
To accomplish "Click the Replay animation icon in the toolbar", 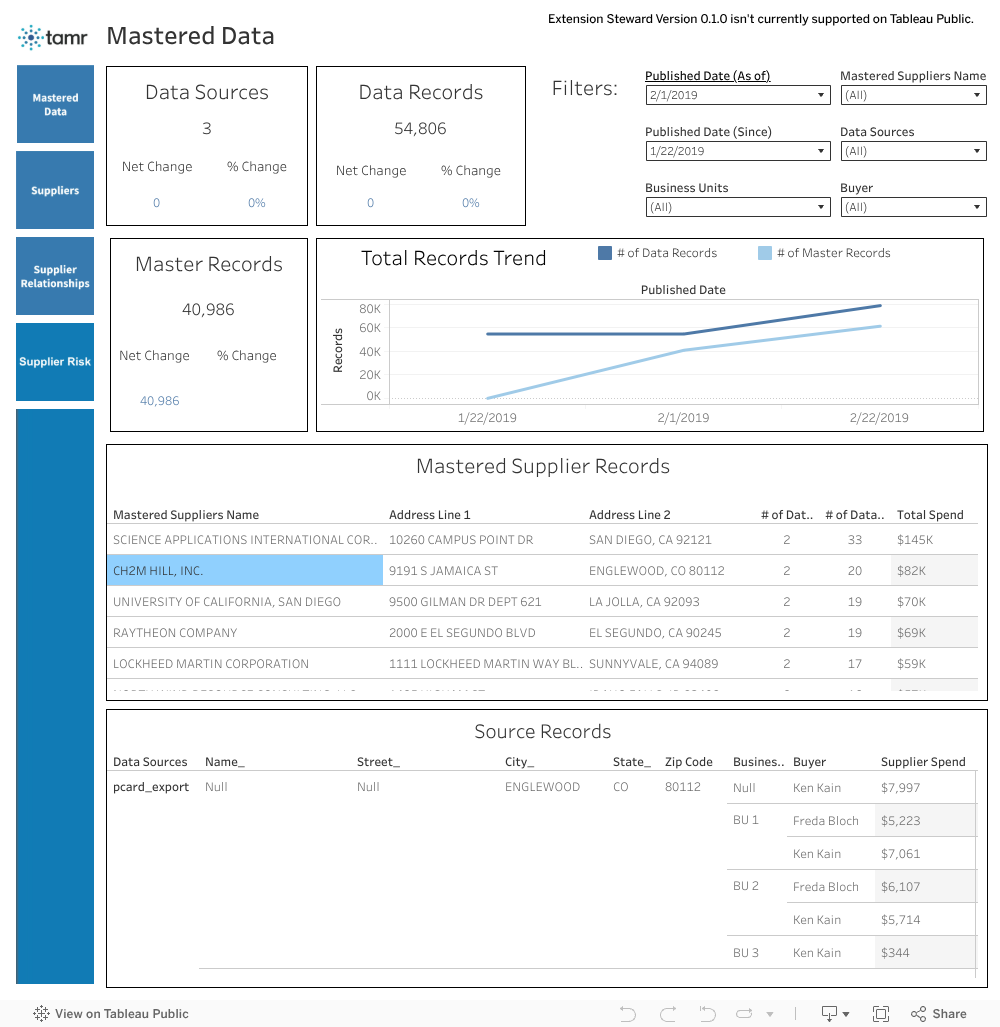I will coord(745,1014).
